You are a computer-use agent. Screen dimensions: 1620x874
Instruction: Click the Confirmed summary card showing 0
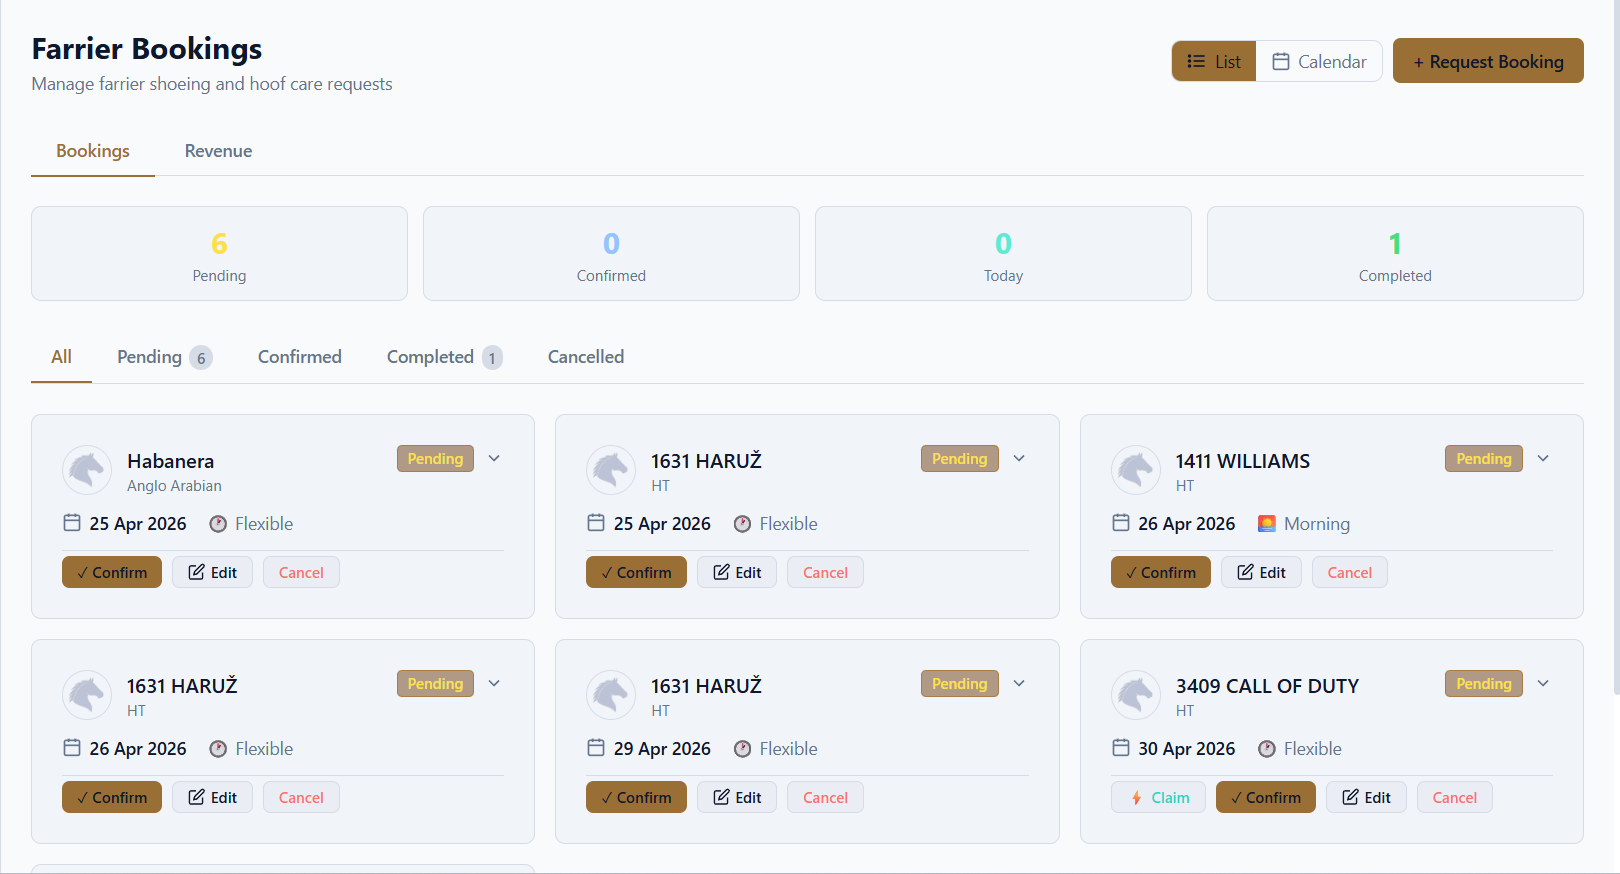(611, 253)
